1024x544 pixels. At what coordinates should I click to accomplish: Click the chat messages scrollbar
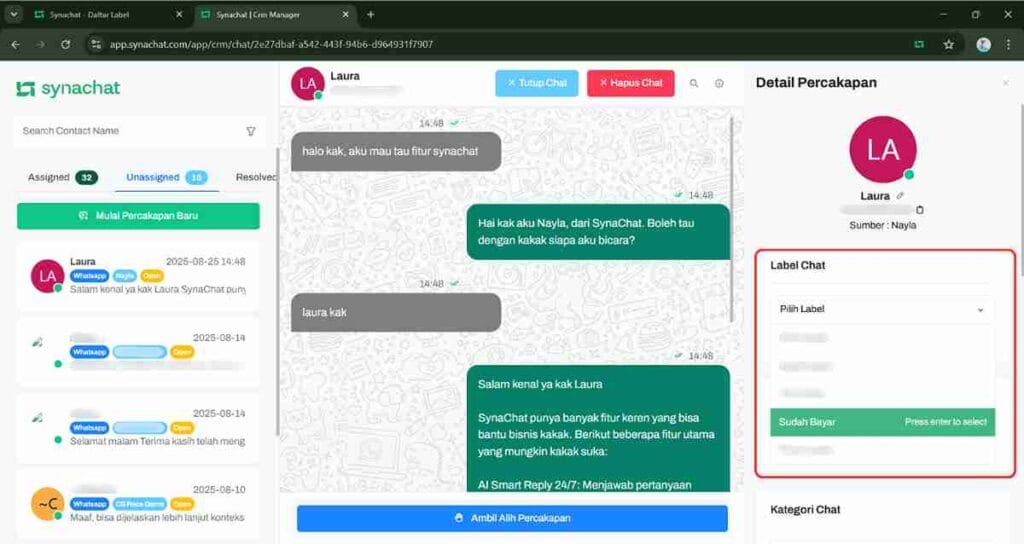[731, 219]
